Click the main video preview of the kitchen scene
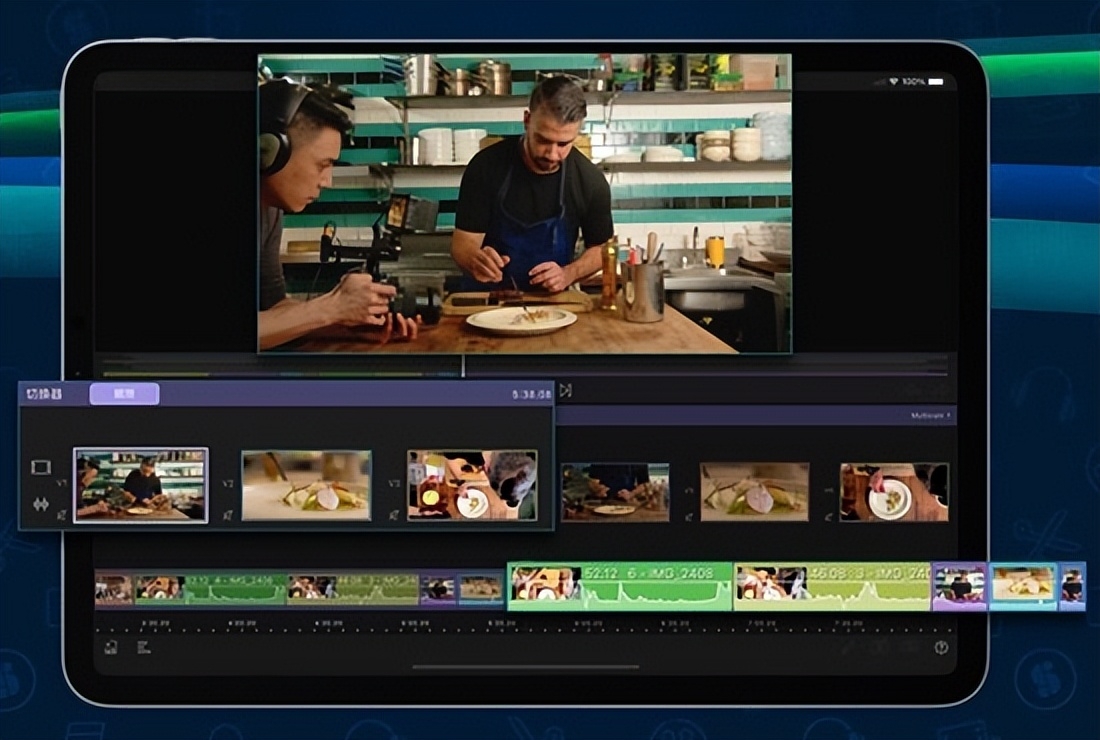This screenshot has width=1100, height=740. point(525,203)
